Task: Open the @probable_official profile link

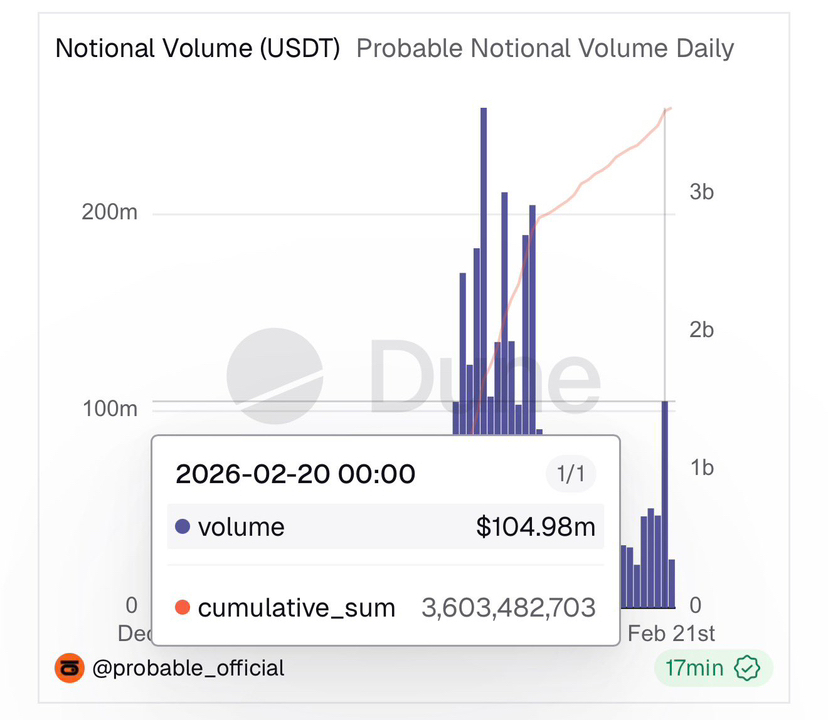Action: tap(188, 668)
